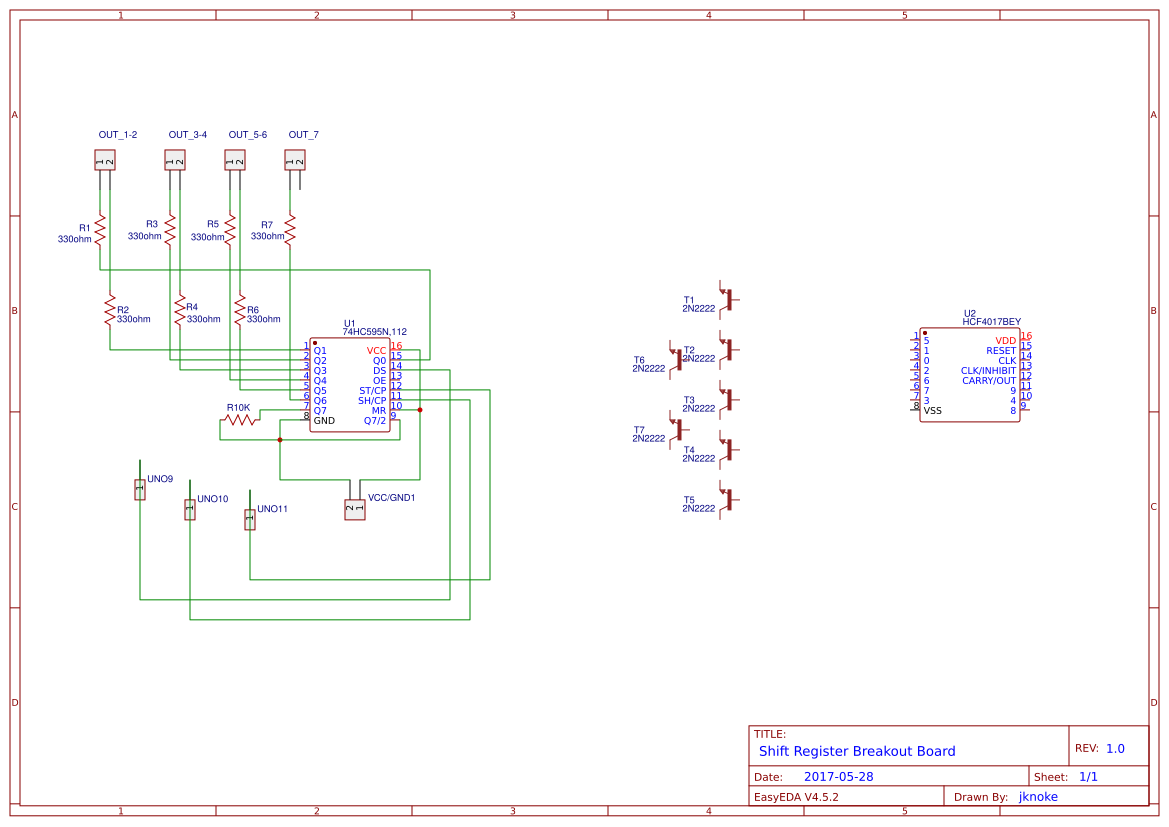This screenshot has height=827, width=1169.
Task: Click the R6 330ohm resistor symbol
Action: 242,312
